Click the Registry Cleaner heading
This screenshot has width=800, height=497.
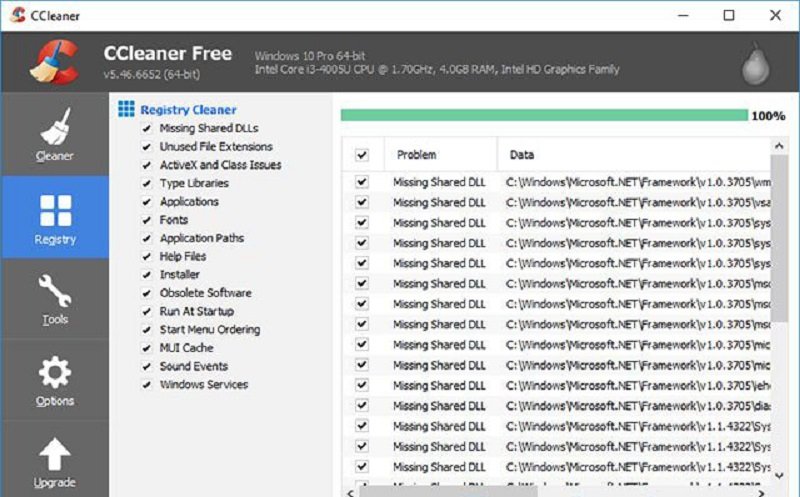[188, 110]
